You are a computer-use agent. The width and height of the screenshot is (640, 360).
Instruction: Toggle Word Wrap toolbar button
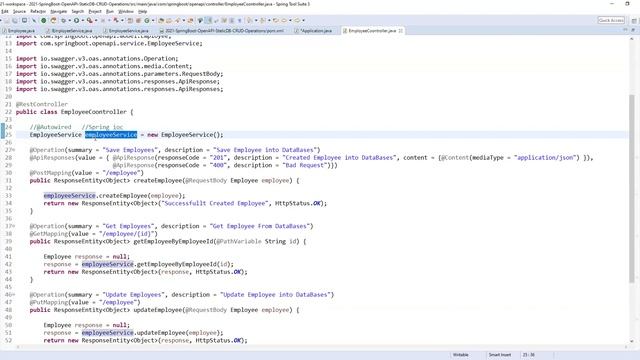[216, 20]
